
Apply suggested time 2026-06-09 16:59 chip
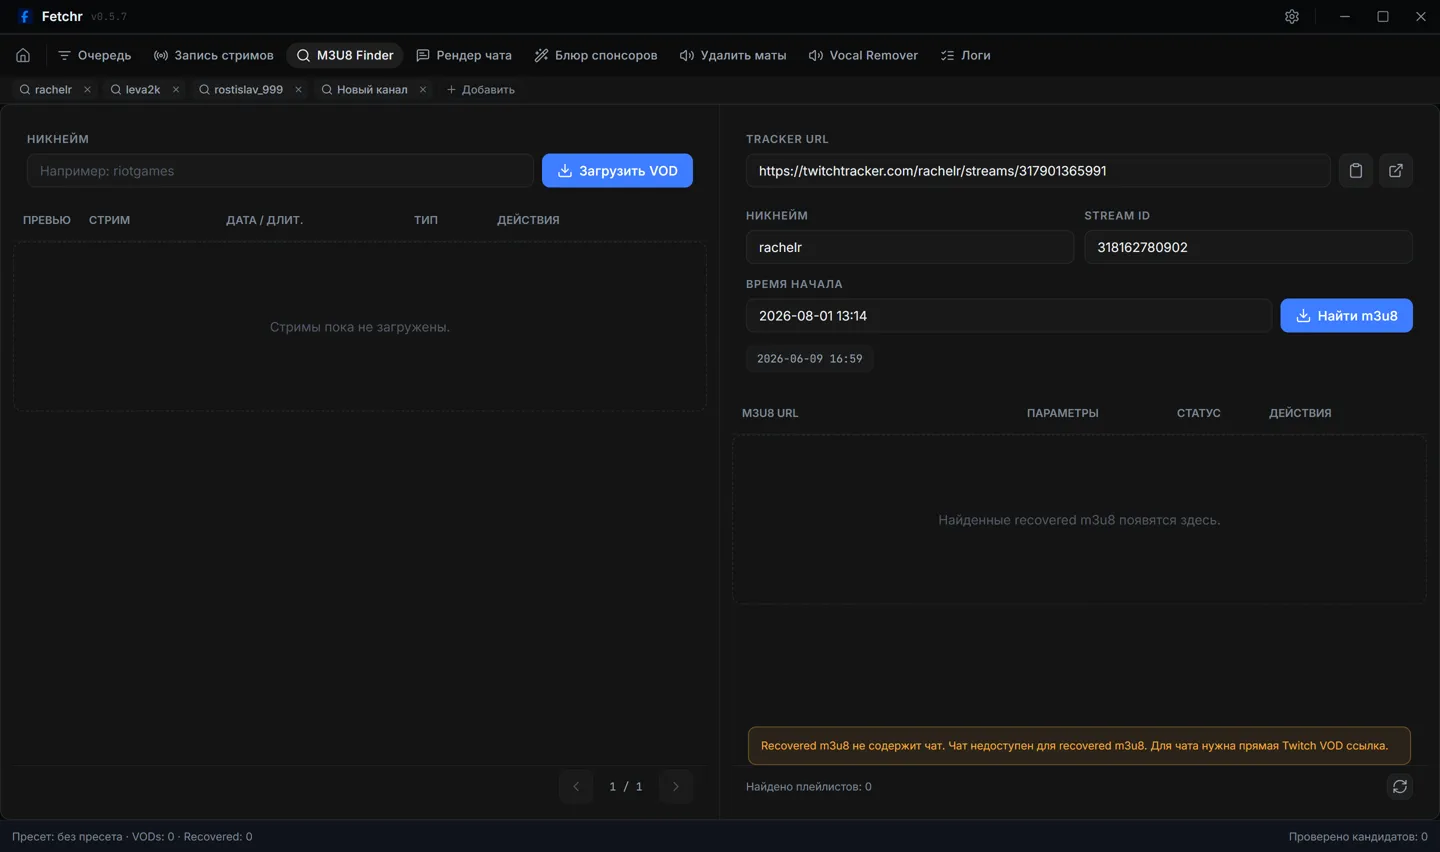pyautogui.click(x=809, y=359)
